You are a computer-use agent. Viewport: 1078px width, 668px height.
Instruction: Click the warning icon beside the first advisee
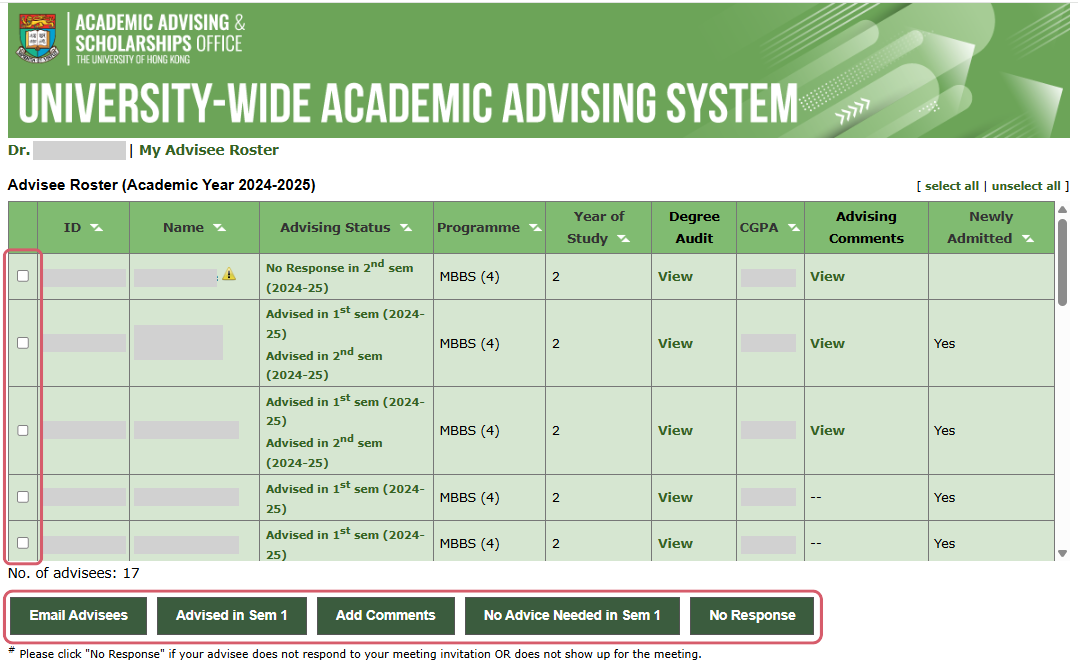(229, 272)
